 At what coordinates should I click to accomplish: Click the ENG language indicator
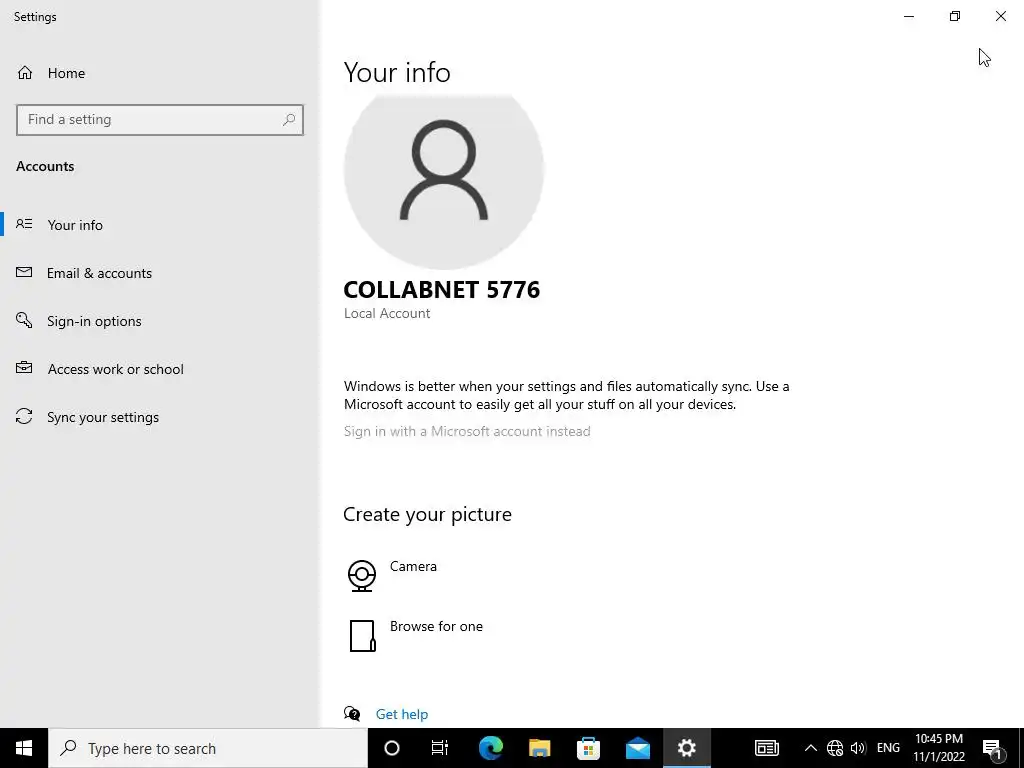888,748
